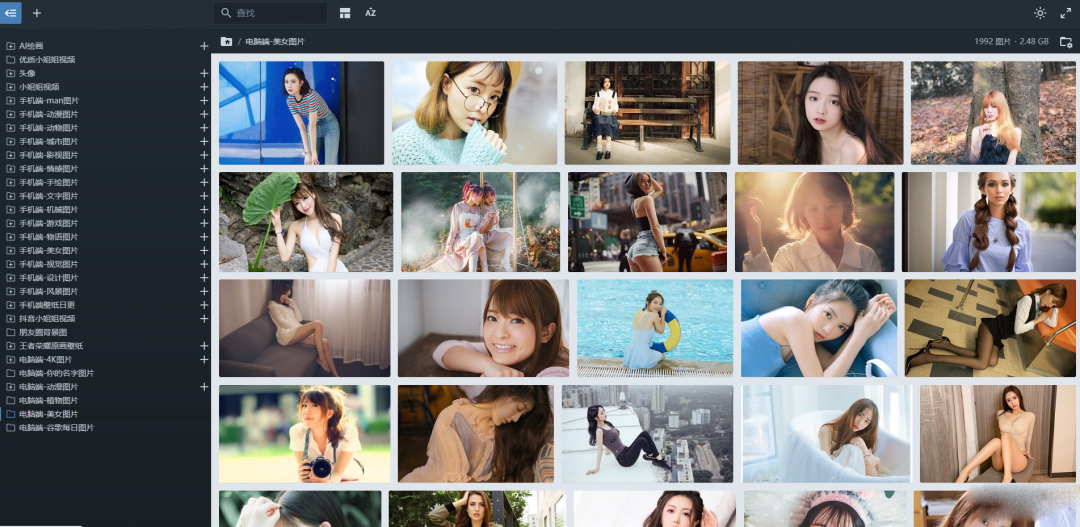Open the swimming pool photo thumbnail
1080x527 pixels.
654,328
